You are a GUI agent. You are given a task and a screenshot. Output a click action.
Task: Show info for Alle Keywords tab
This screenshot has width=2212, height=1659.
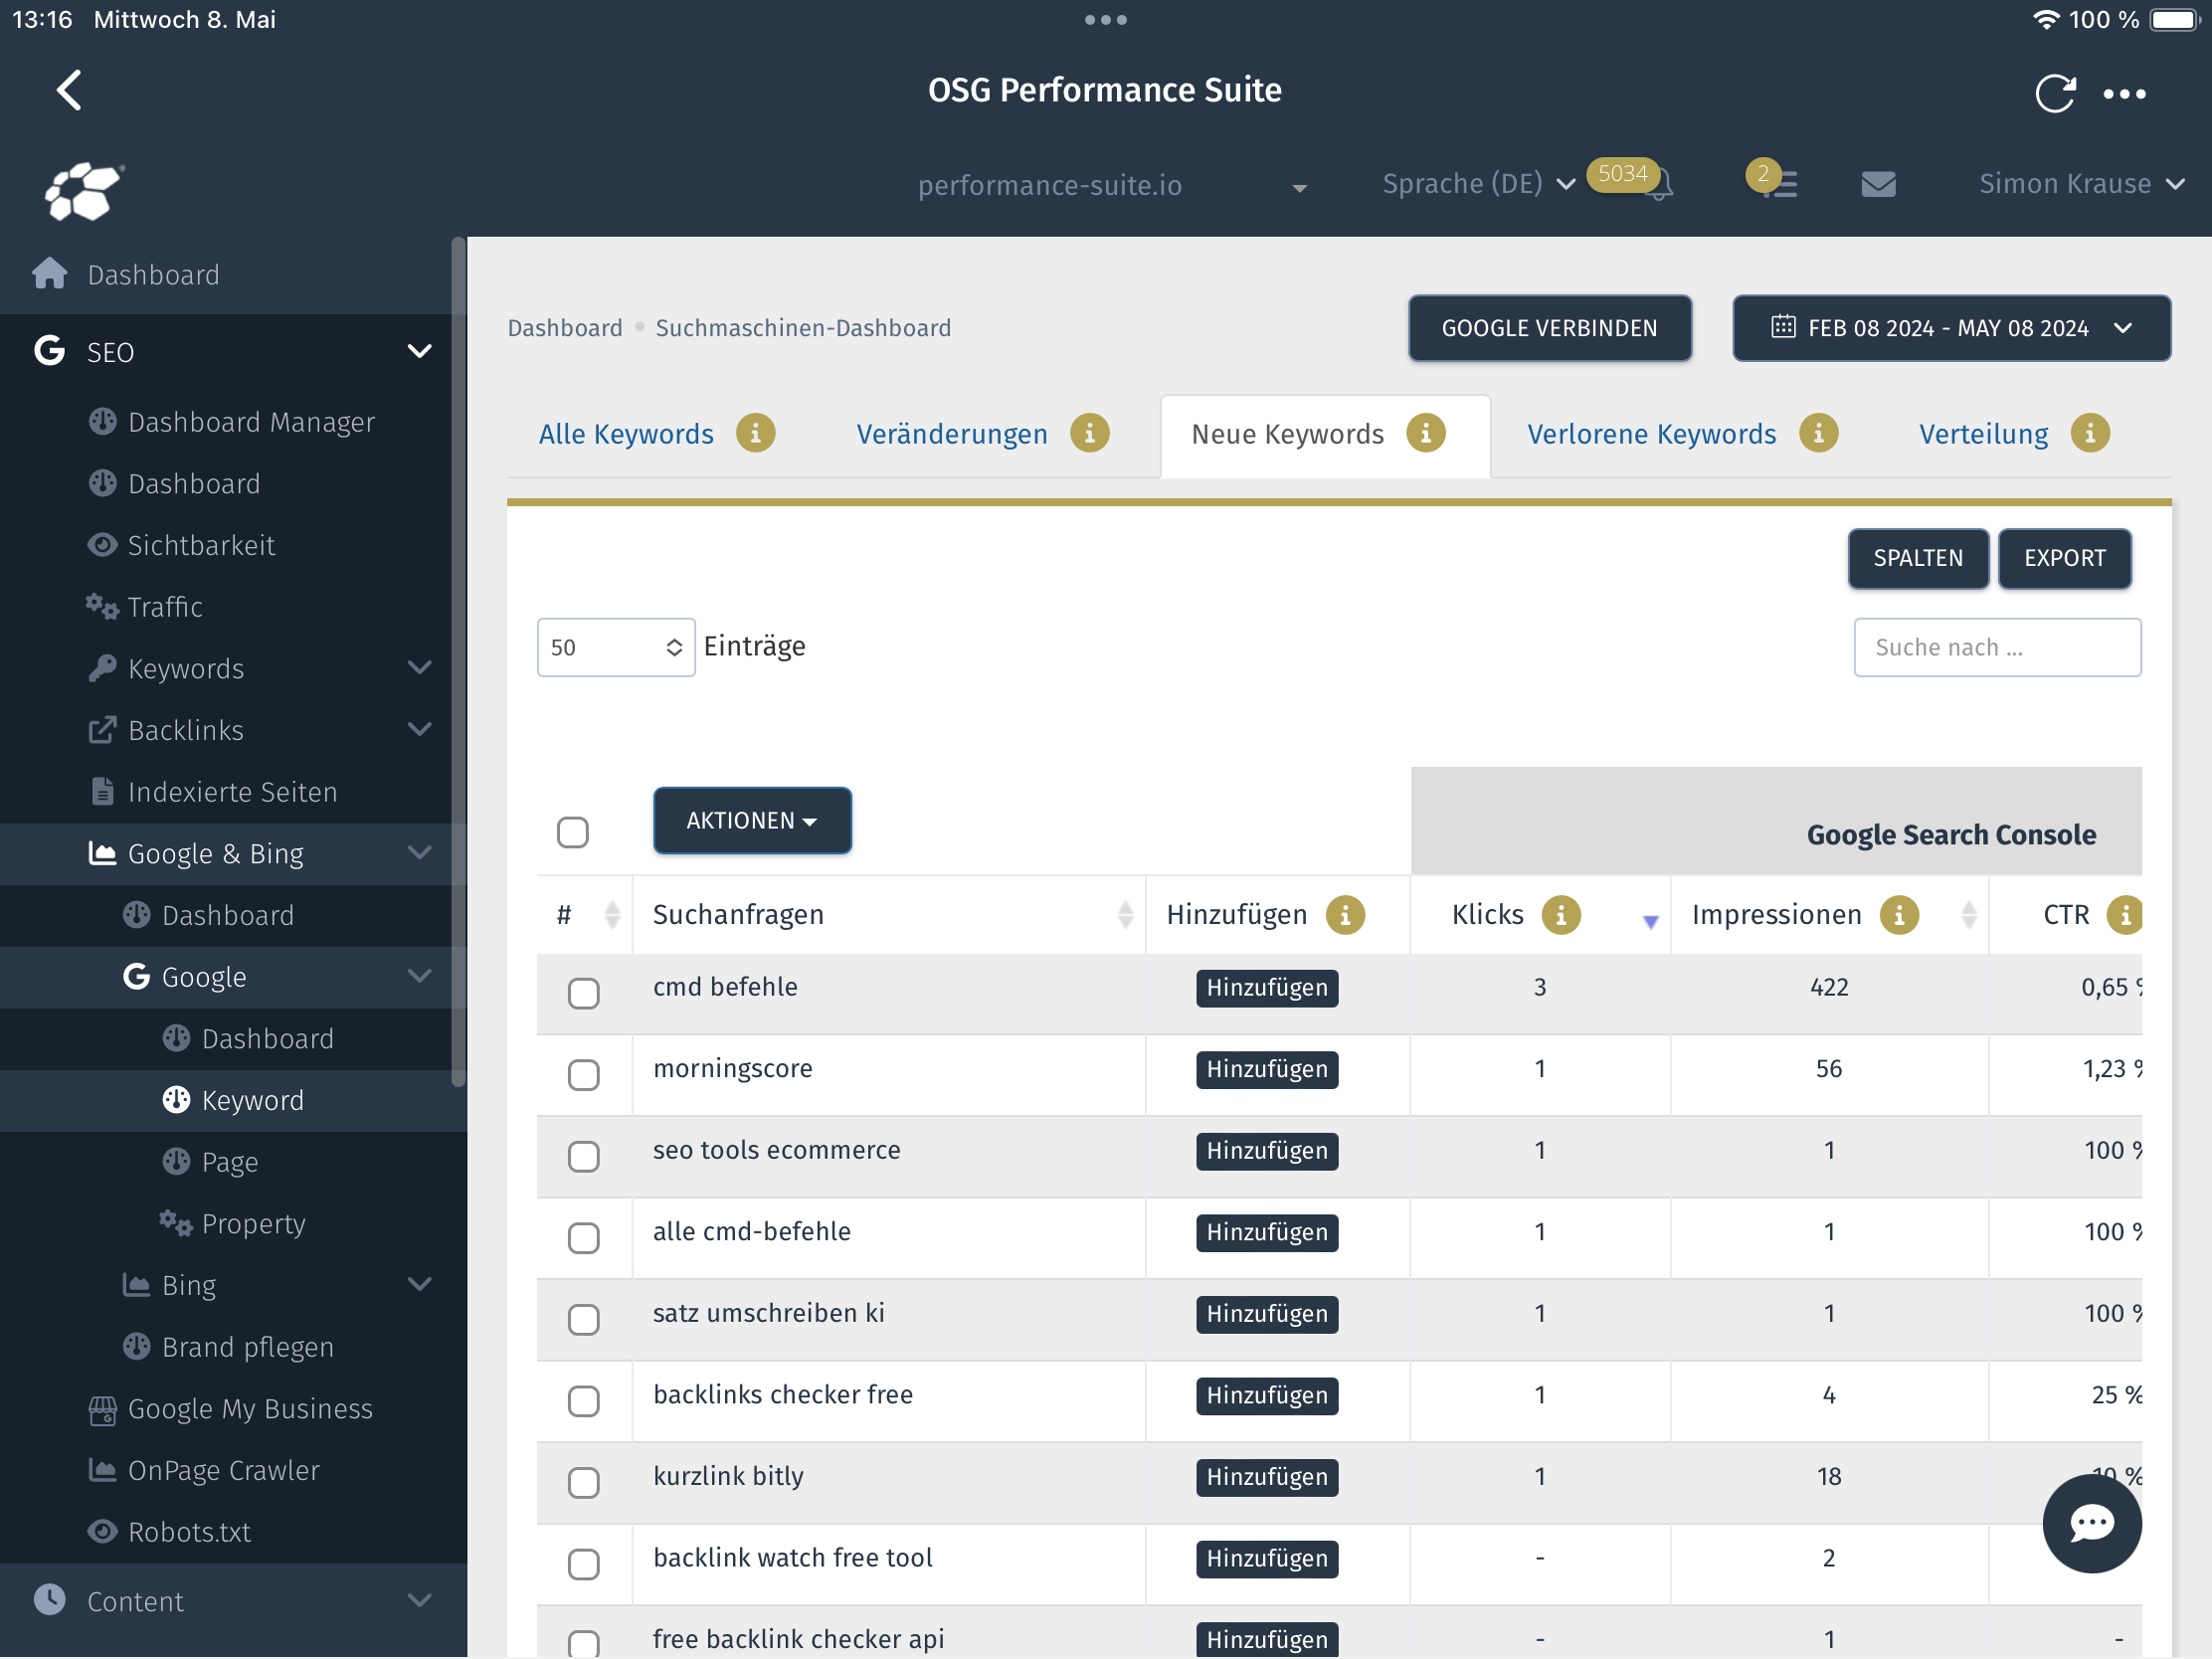pos(756,434)
